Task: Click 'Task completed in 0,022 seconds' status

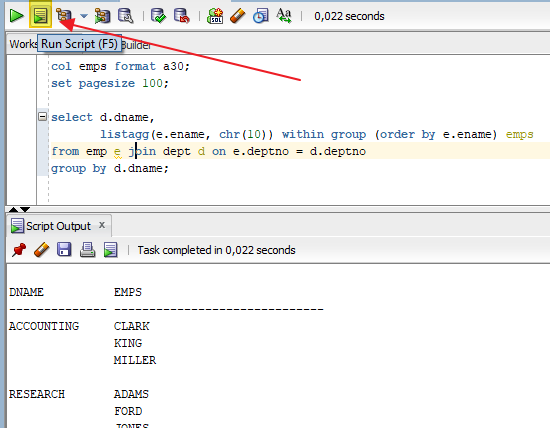Action: click(216, 250)
